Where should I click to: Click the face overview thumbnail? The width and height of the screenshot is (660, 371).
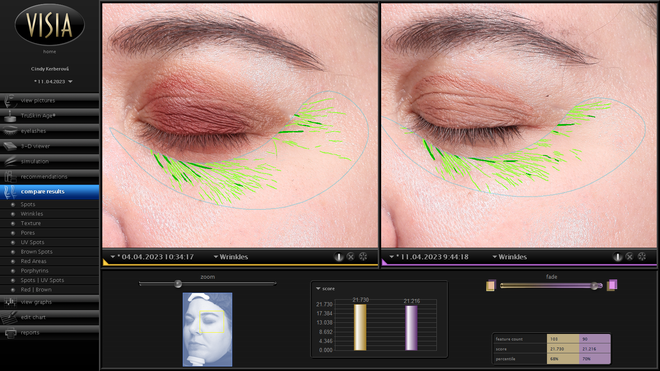[208, 329]
